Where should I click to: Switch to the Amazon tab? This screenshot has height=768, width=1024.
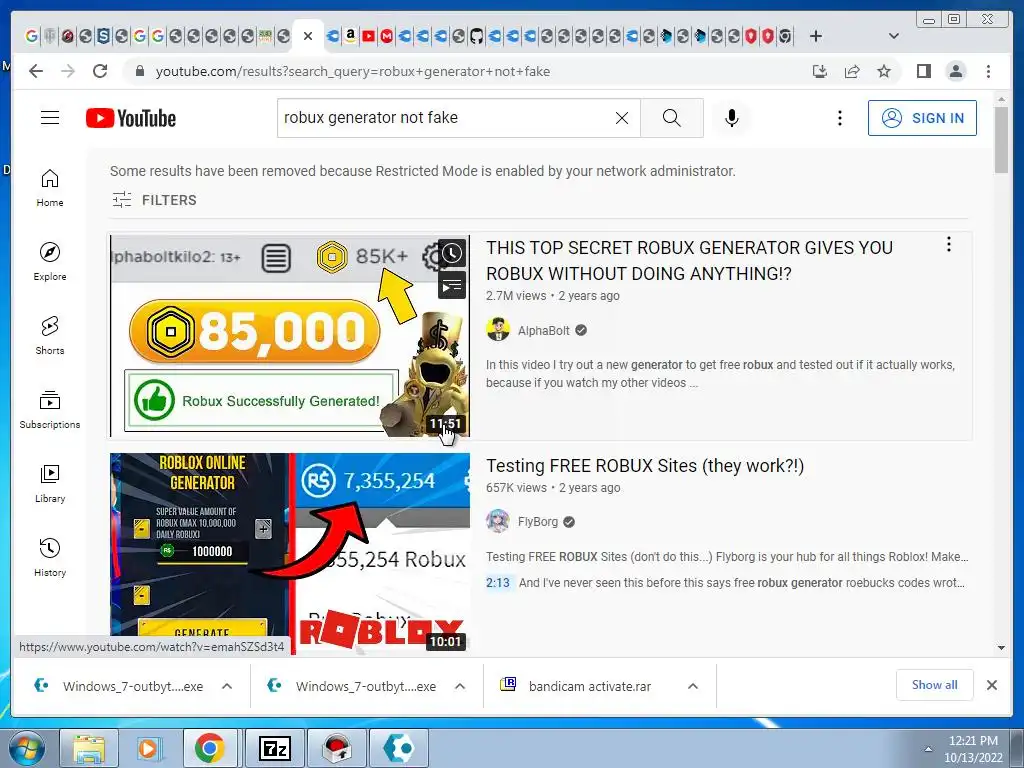[351, 36]
